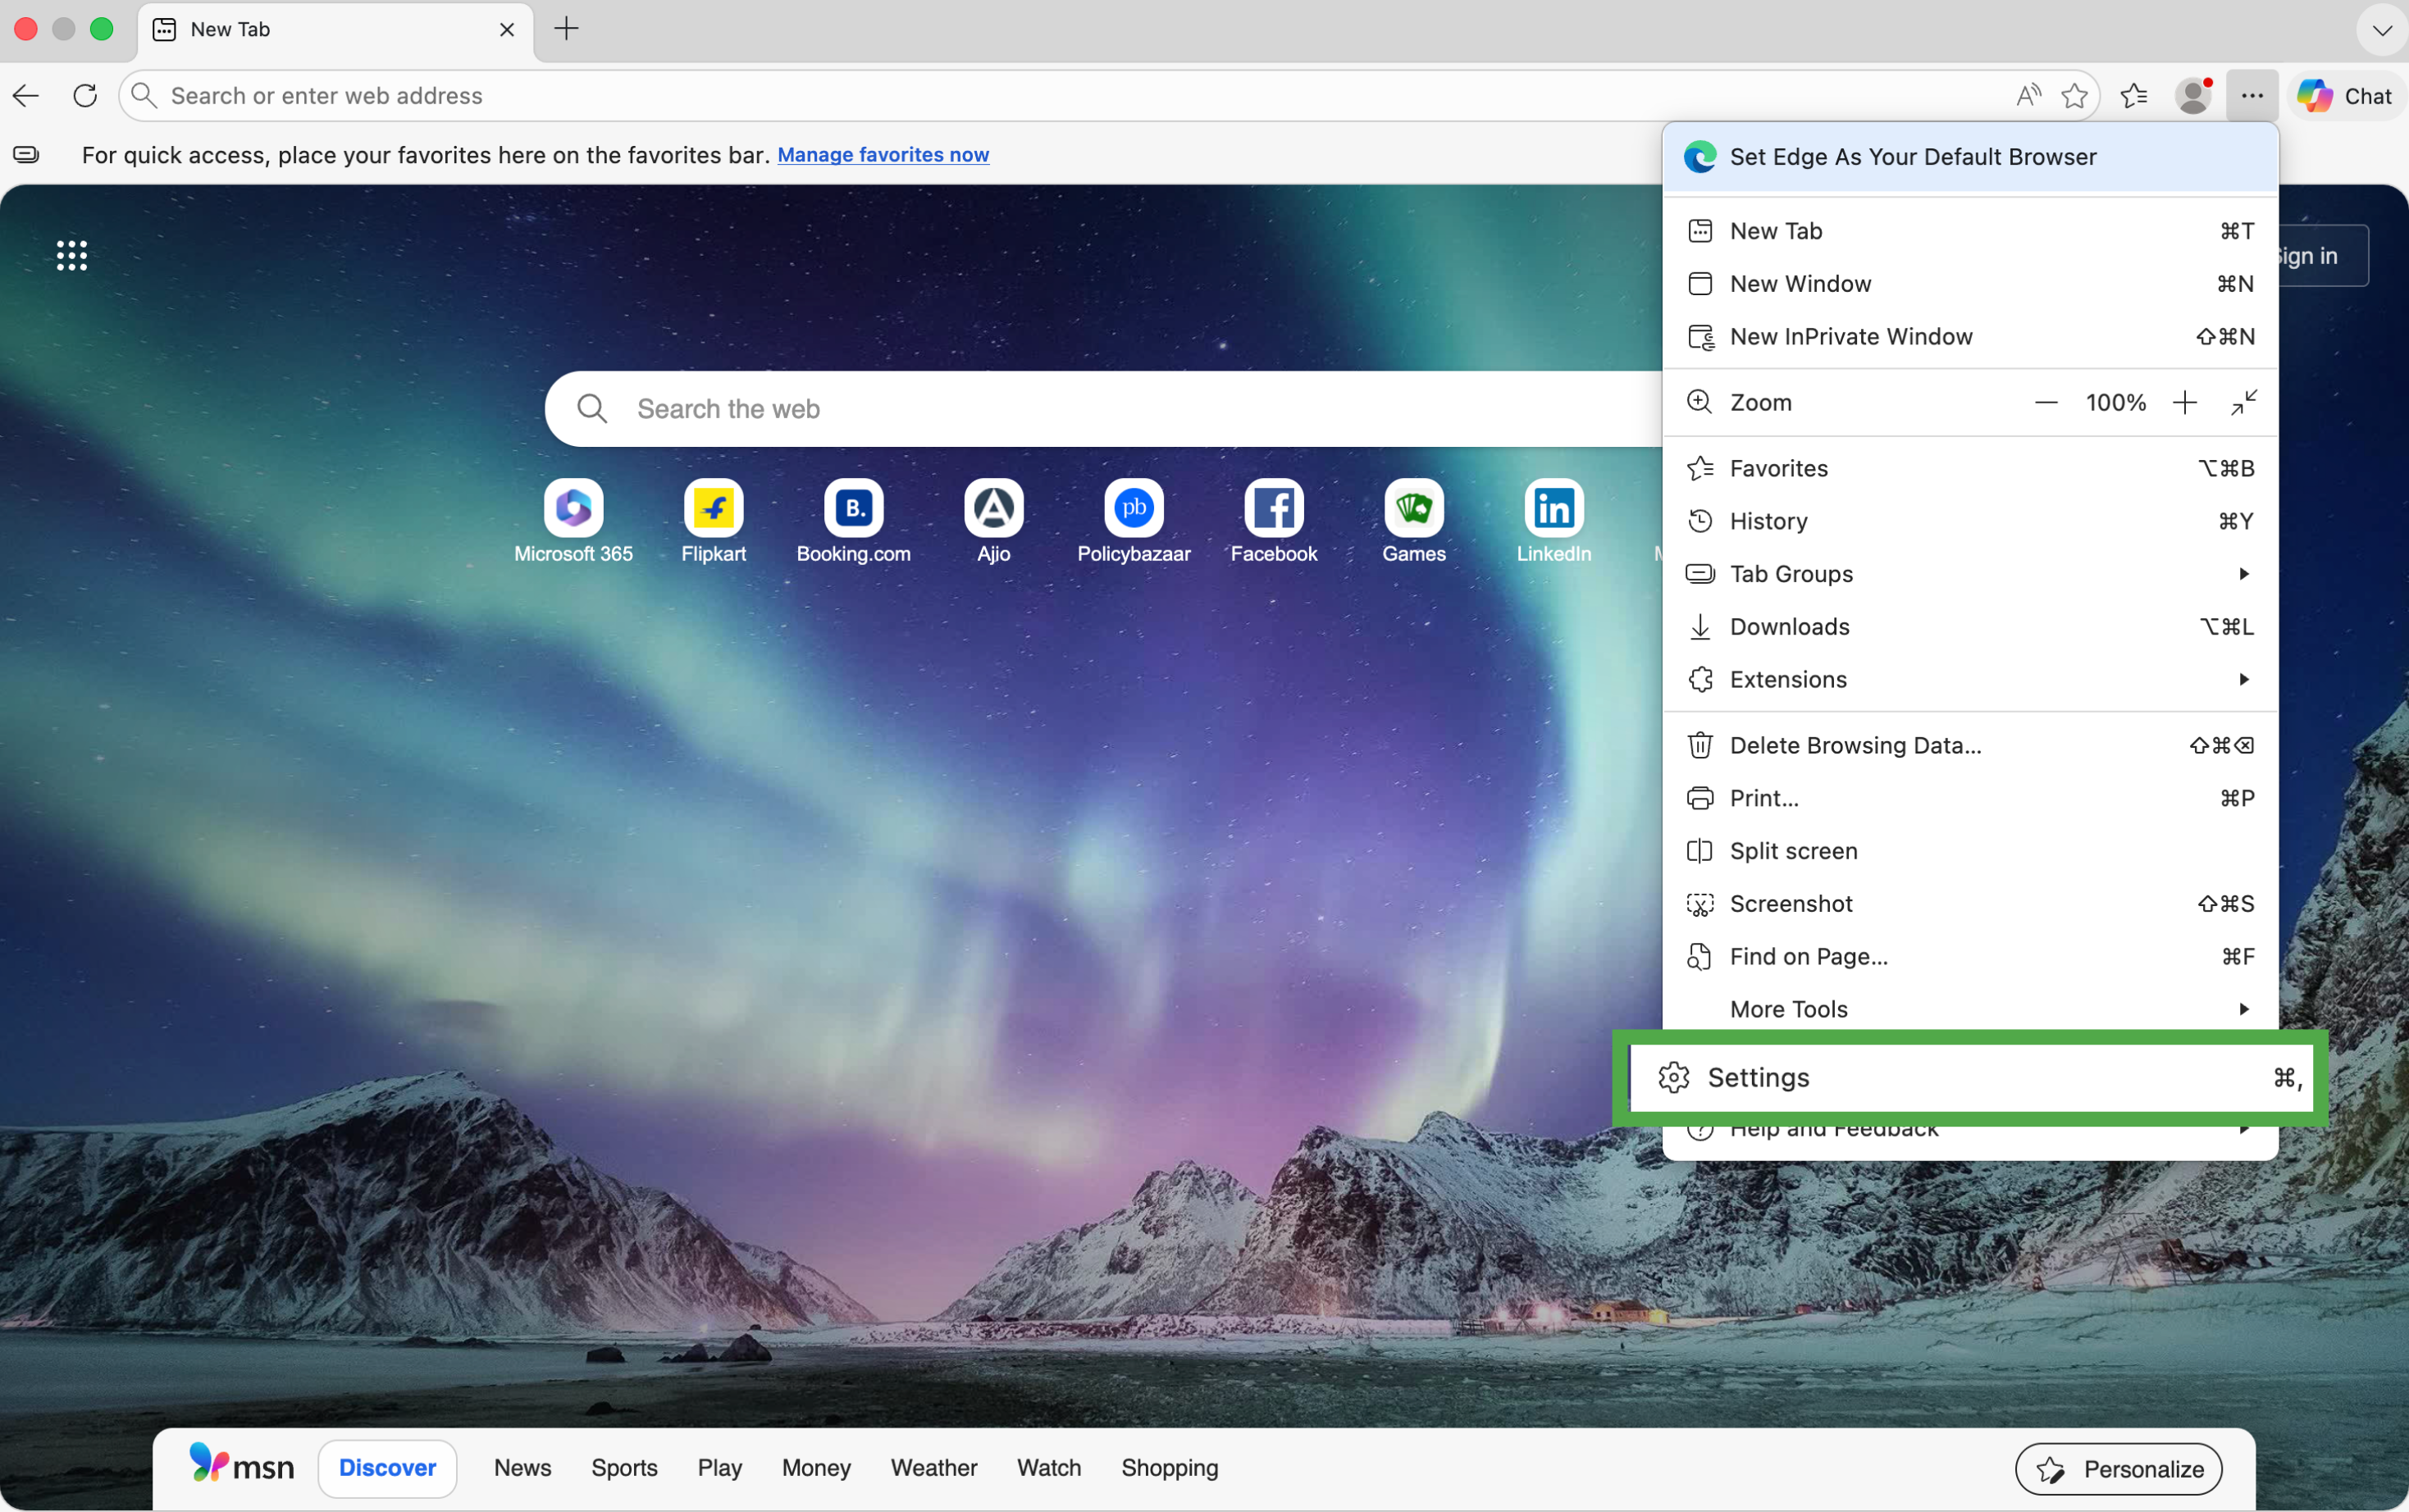This screenshot has width=2409, height=1512.
Task: Go back using the back arrow
Action: (26, 96)
